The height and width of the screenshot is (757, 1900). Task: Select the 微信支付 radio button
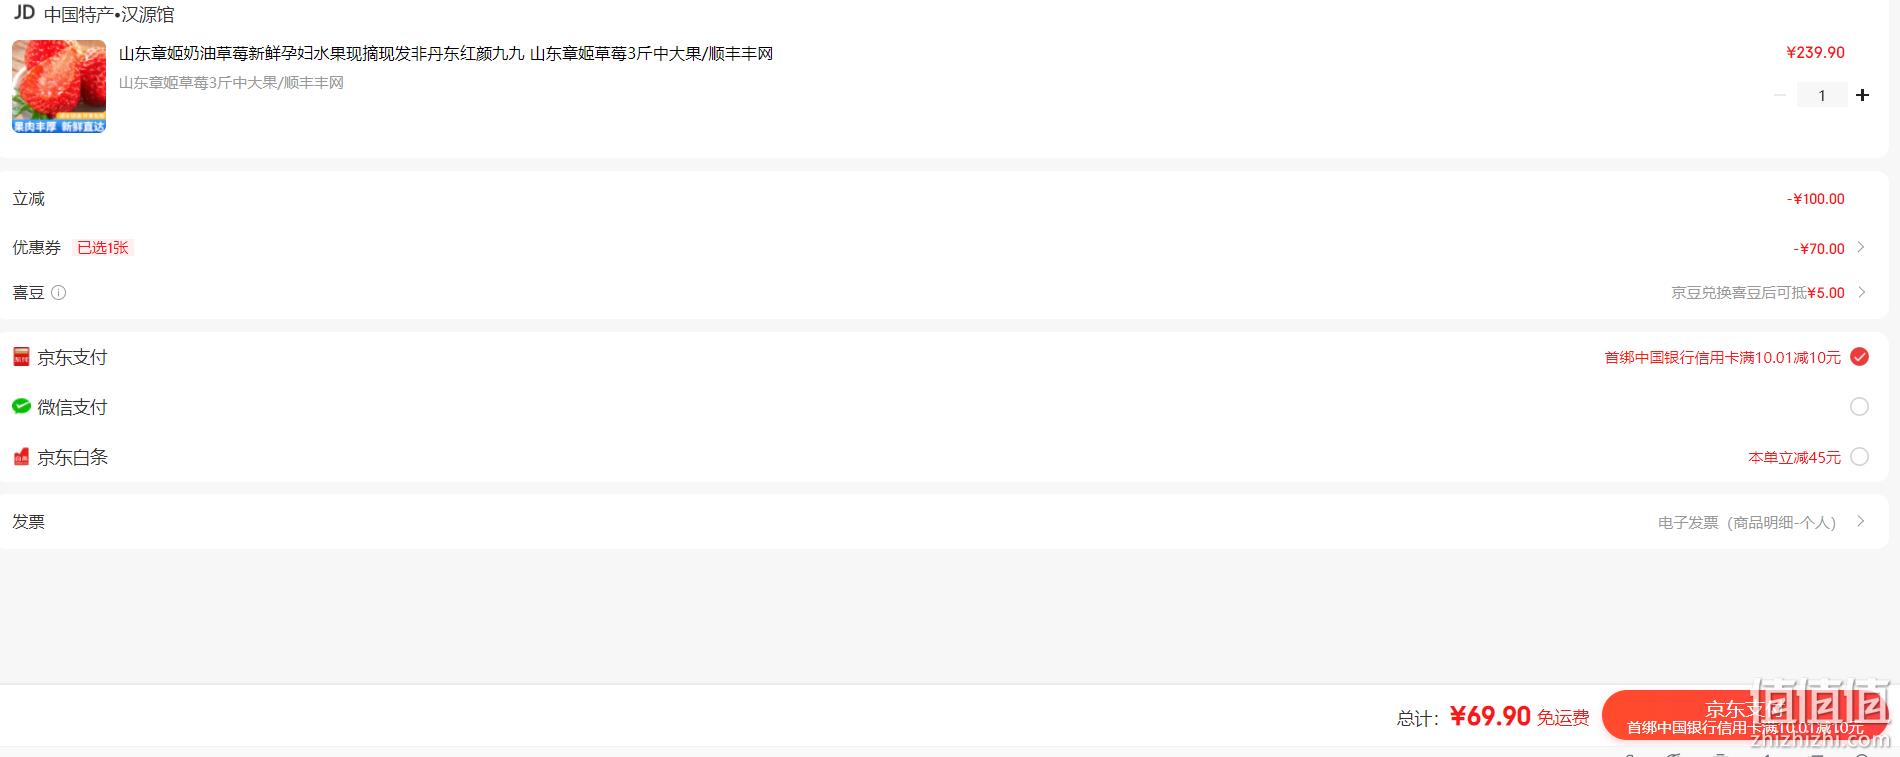coord(1859,407)
